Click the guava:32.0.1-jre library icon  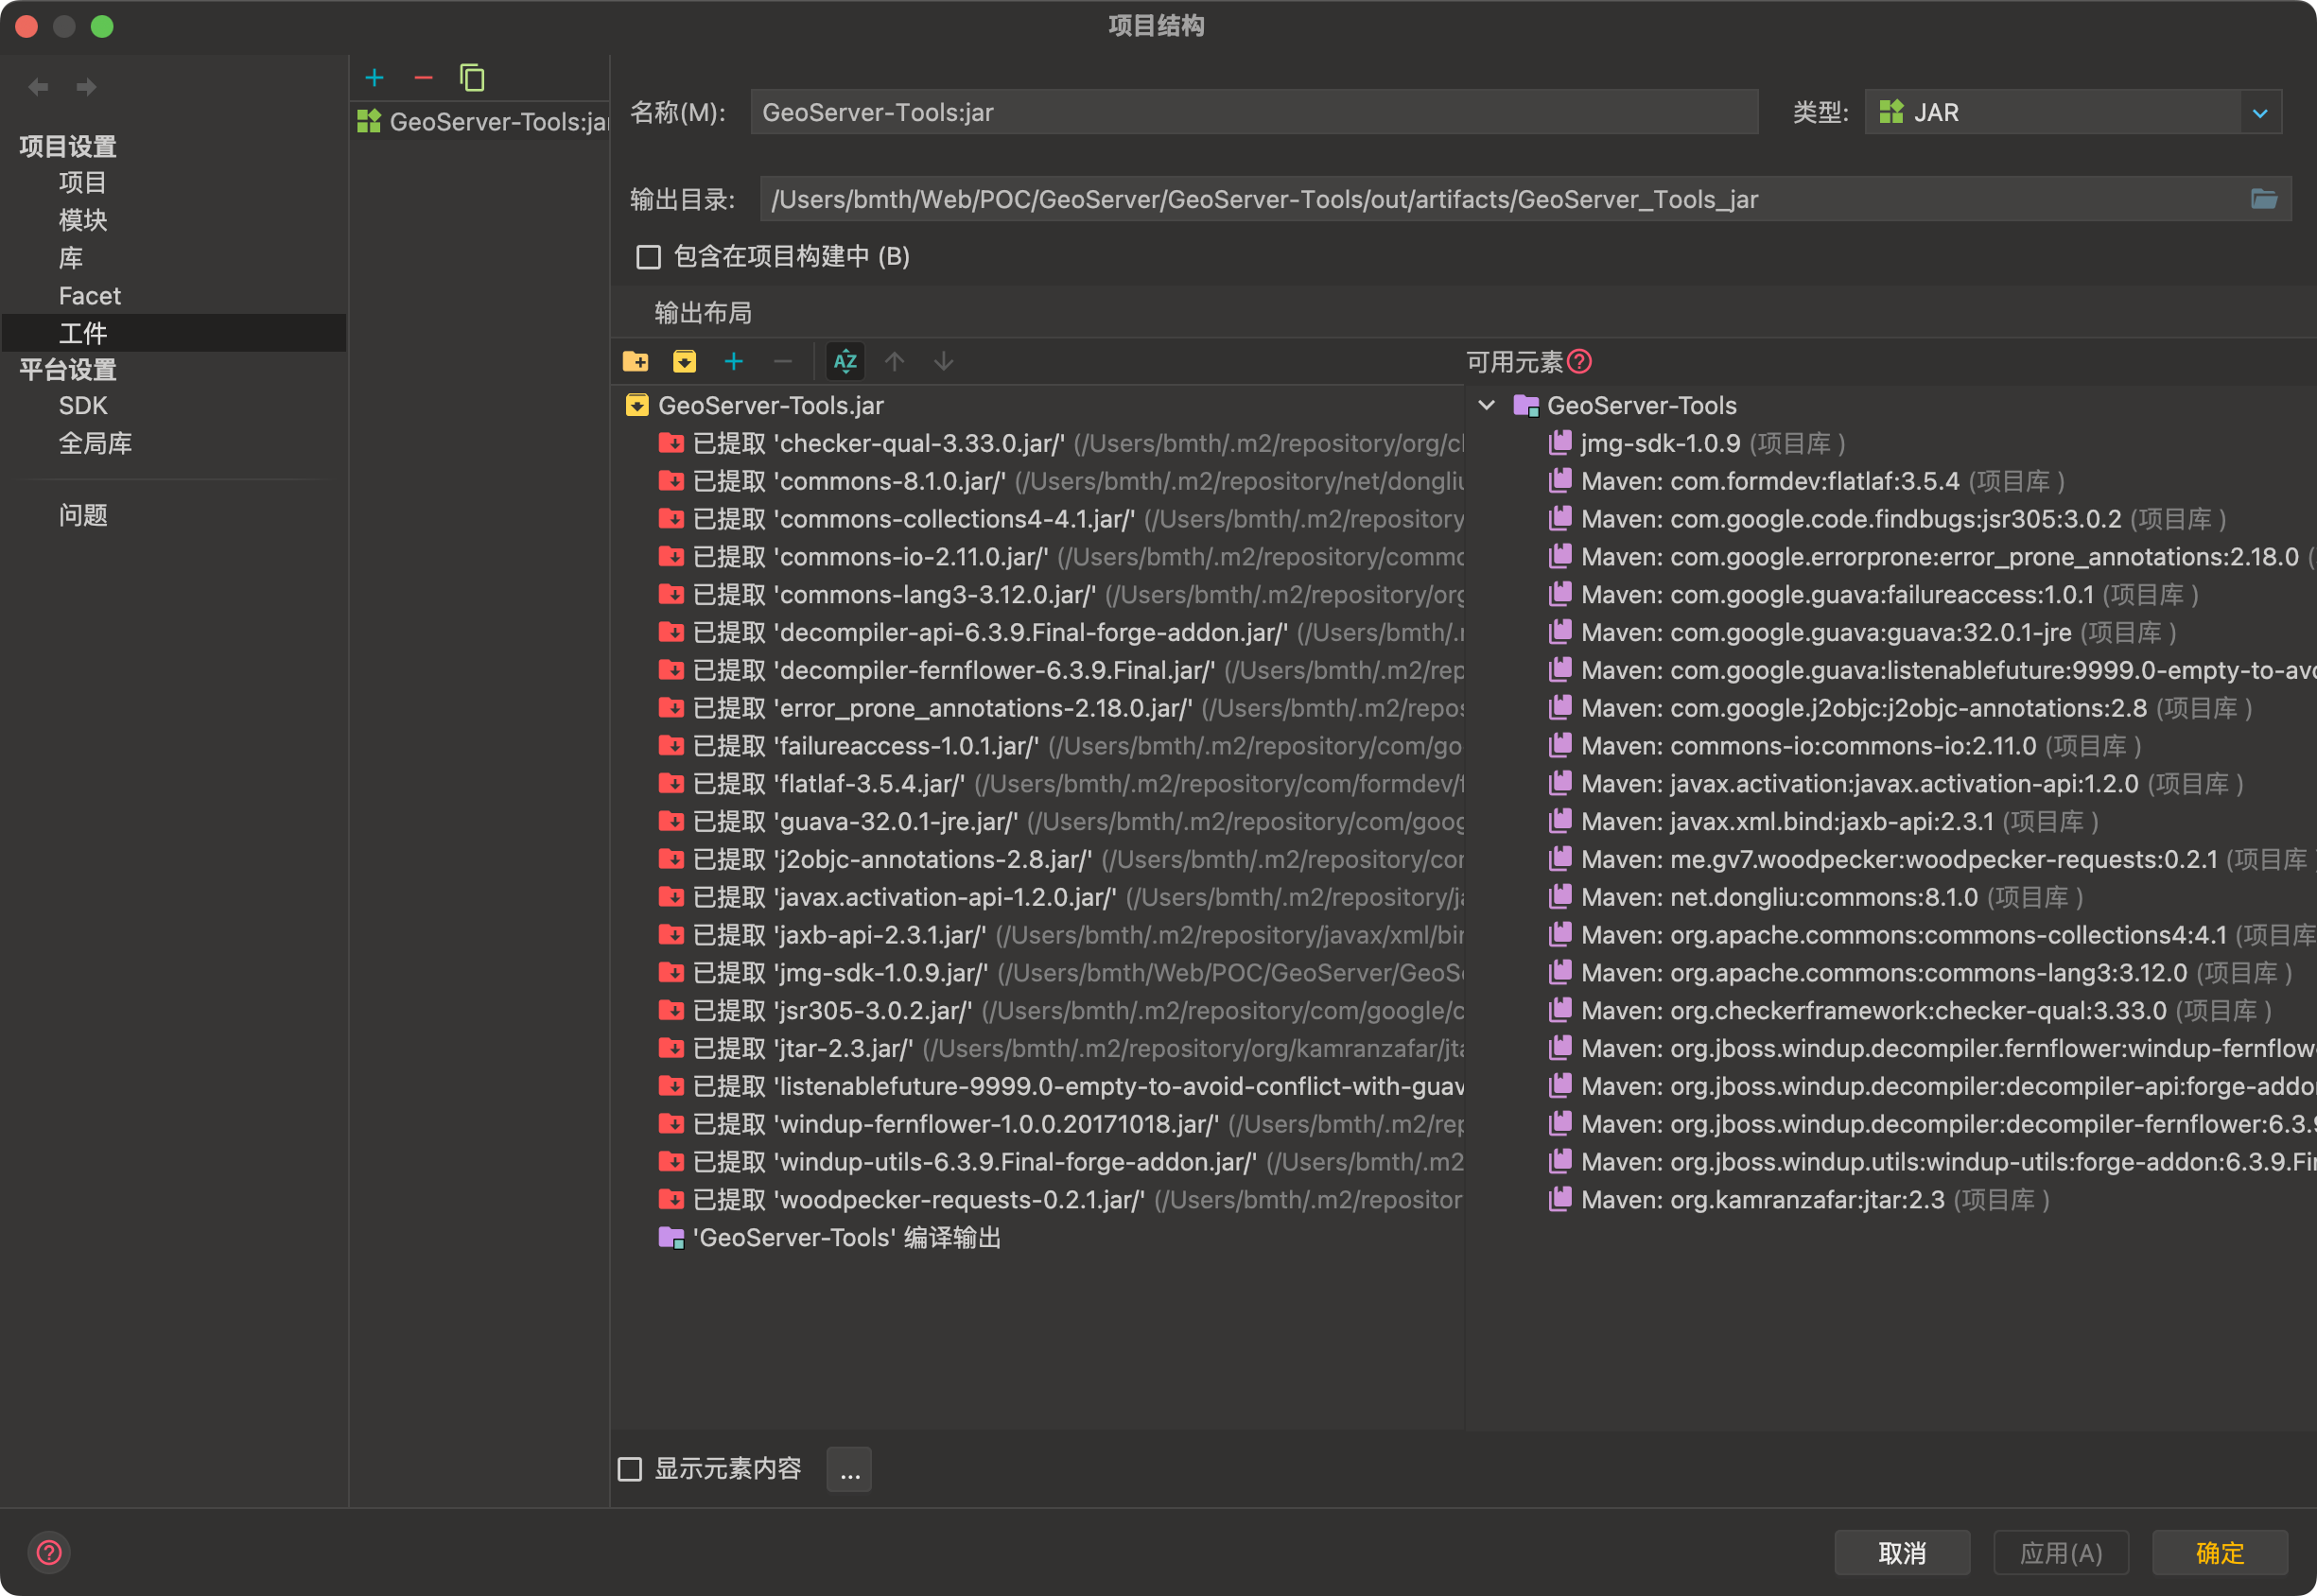pyautogui.click(x=1560, y=632)
